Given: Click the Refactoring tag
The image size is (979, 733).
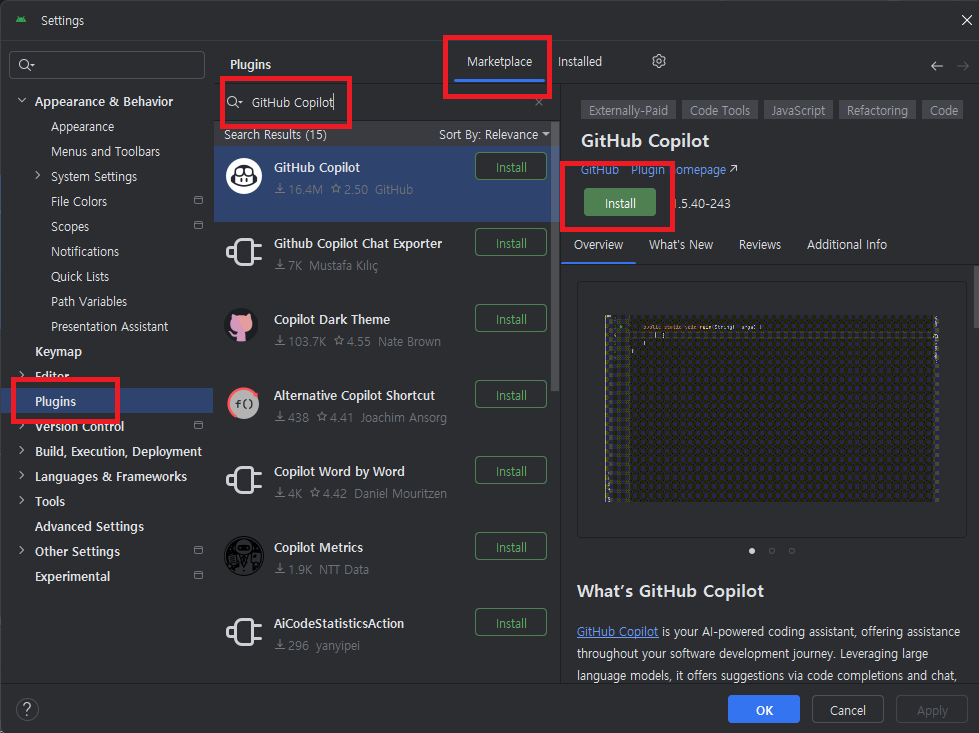Looking at the screenshot, I should click(x=877, y=110).
